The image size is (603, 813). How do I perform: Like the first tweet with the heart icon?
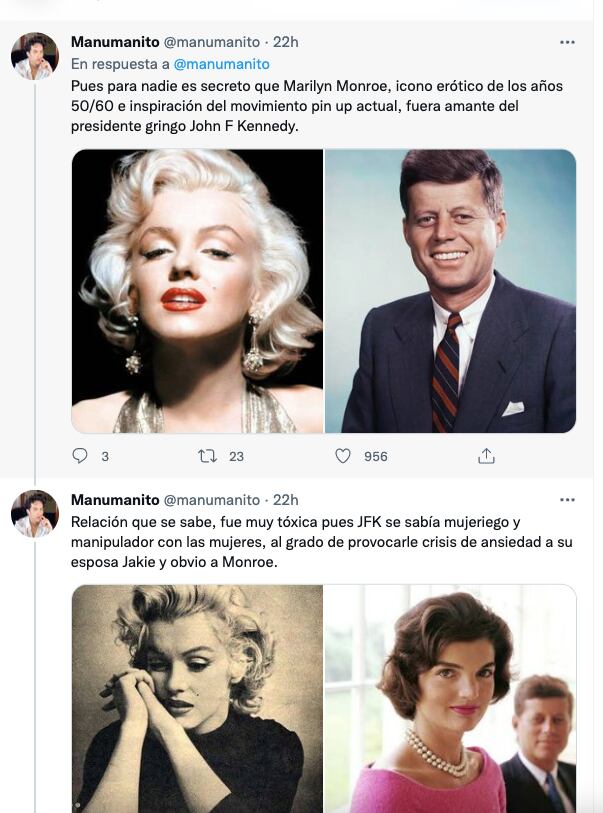343,456
